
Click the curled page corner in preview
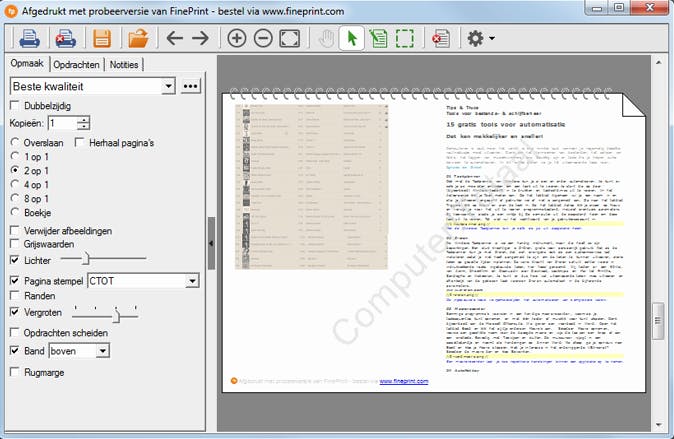pyautogui.click(x=633, y=105)
